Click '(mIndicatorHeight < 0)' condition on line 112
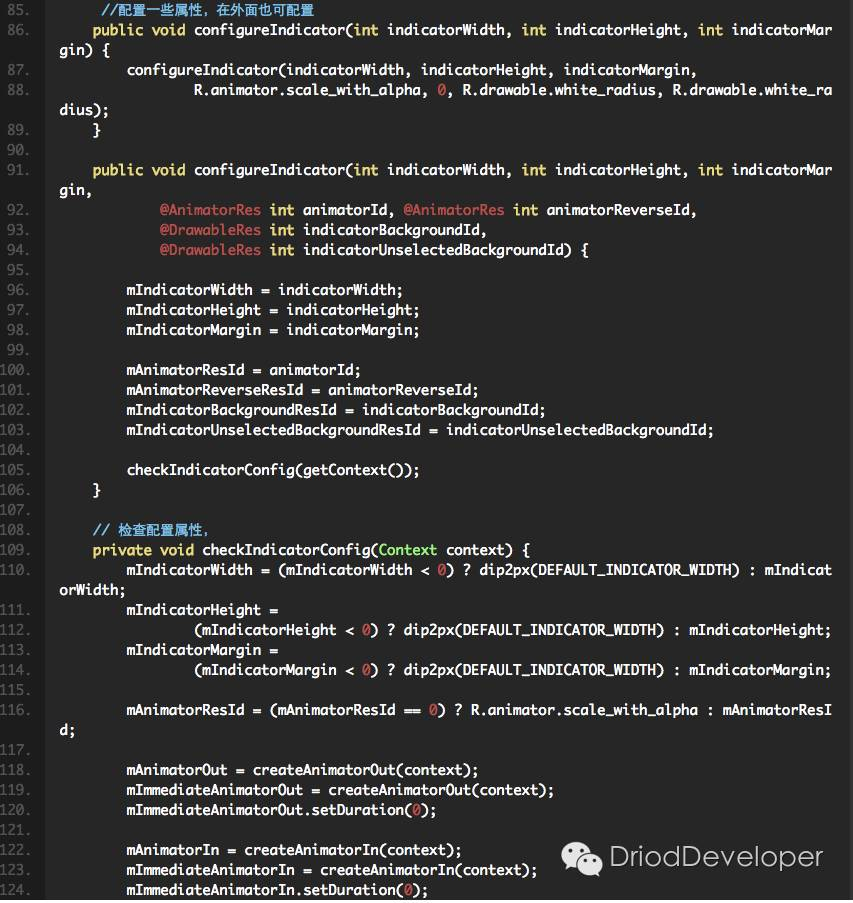The width and height of the screenshot is (853, 903). coord(286,630)
